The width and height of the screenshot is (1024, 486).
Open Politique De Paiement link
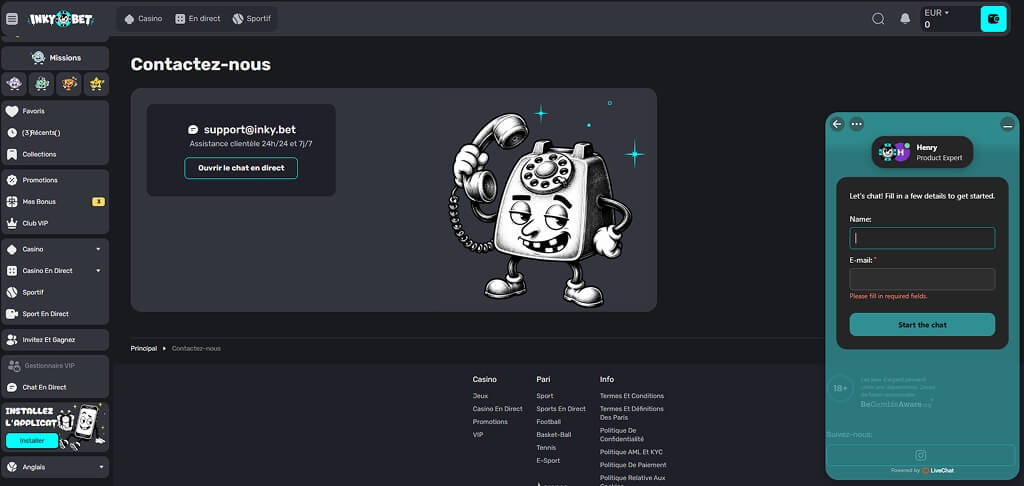click(633, 465)
